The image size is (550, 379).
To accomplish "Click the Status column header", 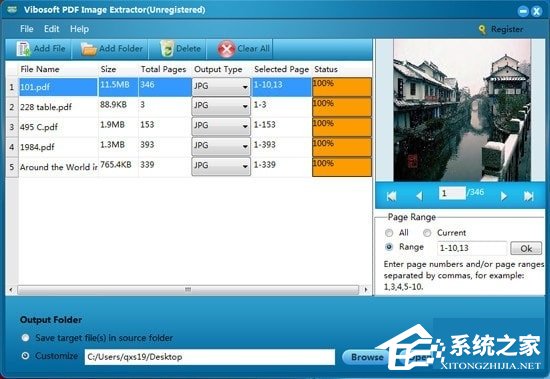I will [326, 69].
